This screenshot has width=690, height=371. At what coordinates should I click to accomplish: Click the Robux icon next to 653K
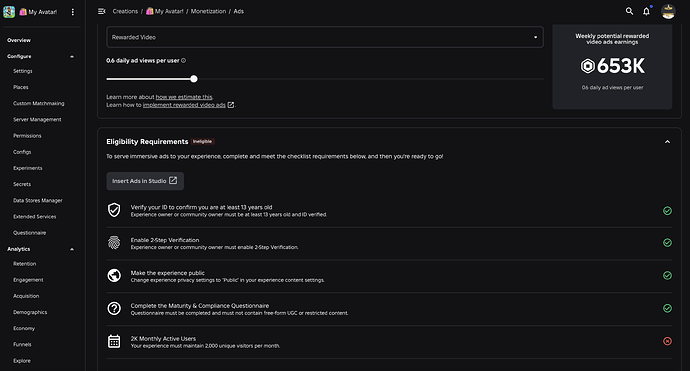[x=587, y=66]
